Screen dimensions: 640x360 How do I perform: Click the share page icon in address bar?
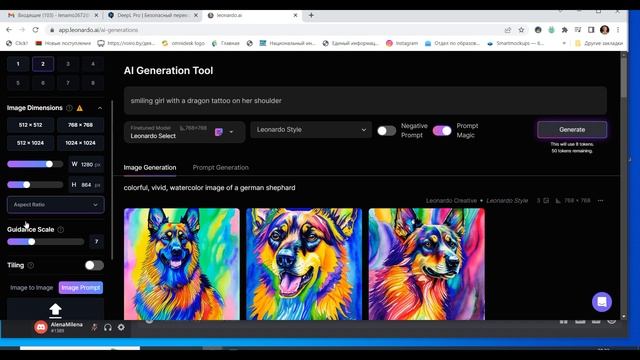pyautogui.click(x=508, y=30)
